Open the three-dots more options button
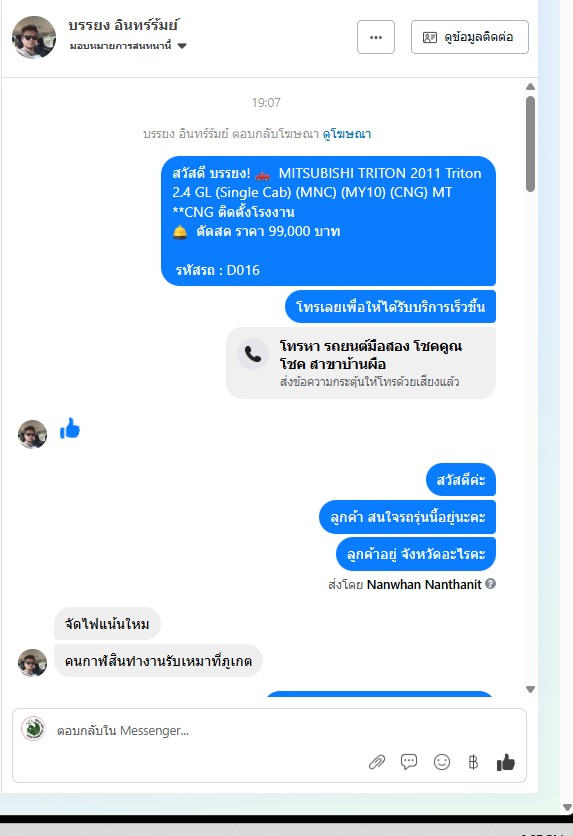The image size is (573, 836). 376,37
